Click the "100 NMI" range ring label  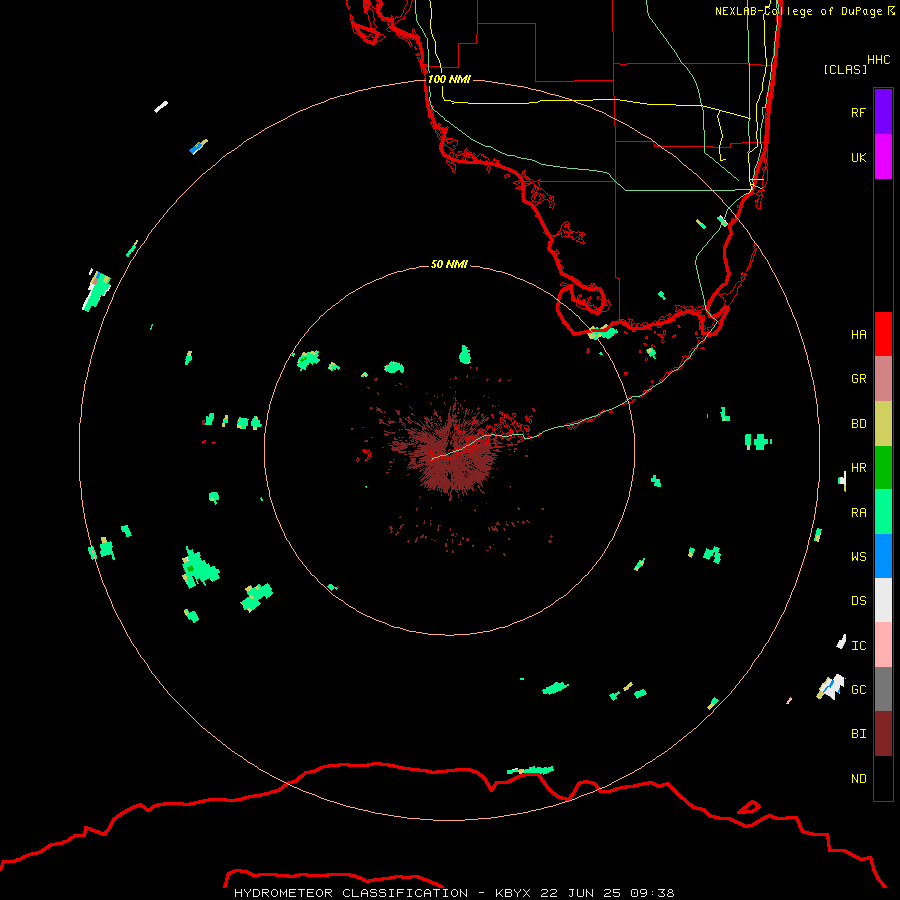pyautogui.click(x=449, y=79)
